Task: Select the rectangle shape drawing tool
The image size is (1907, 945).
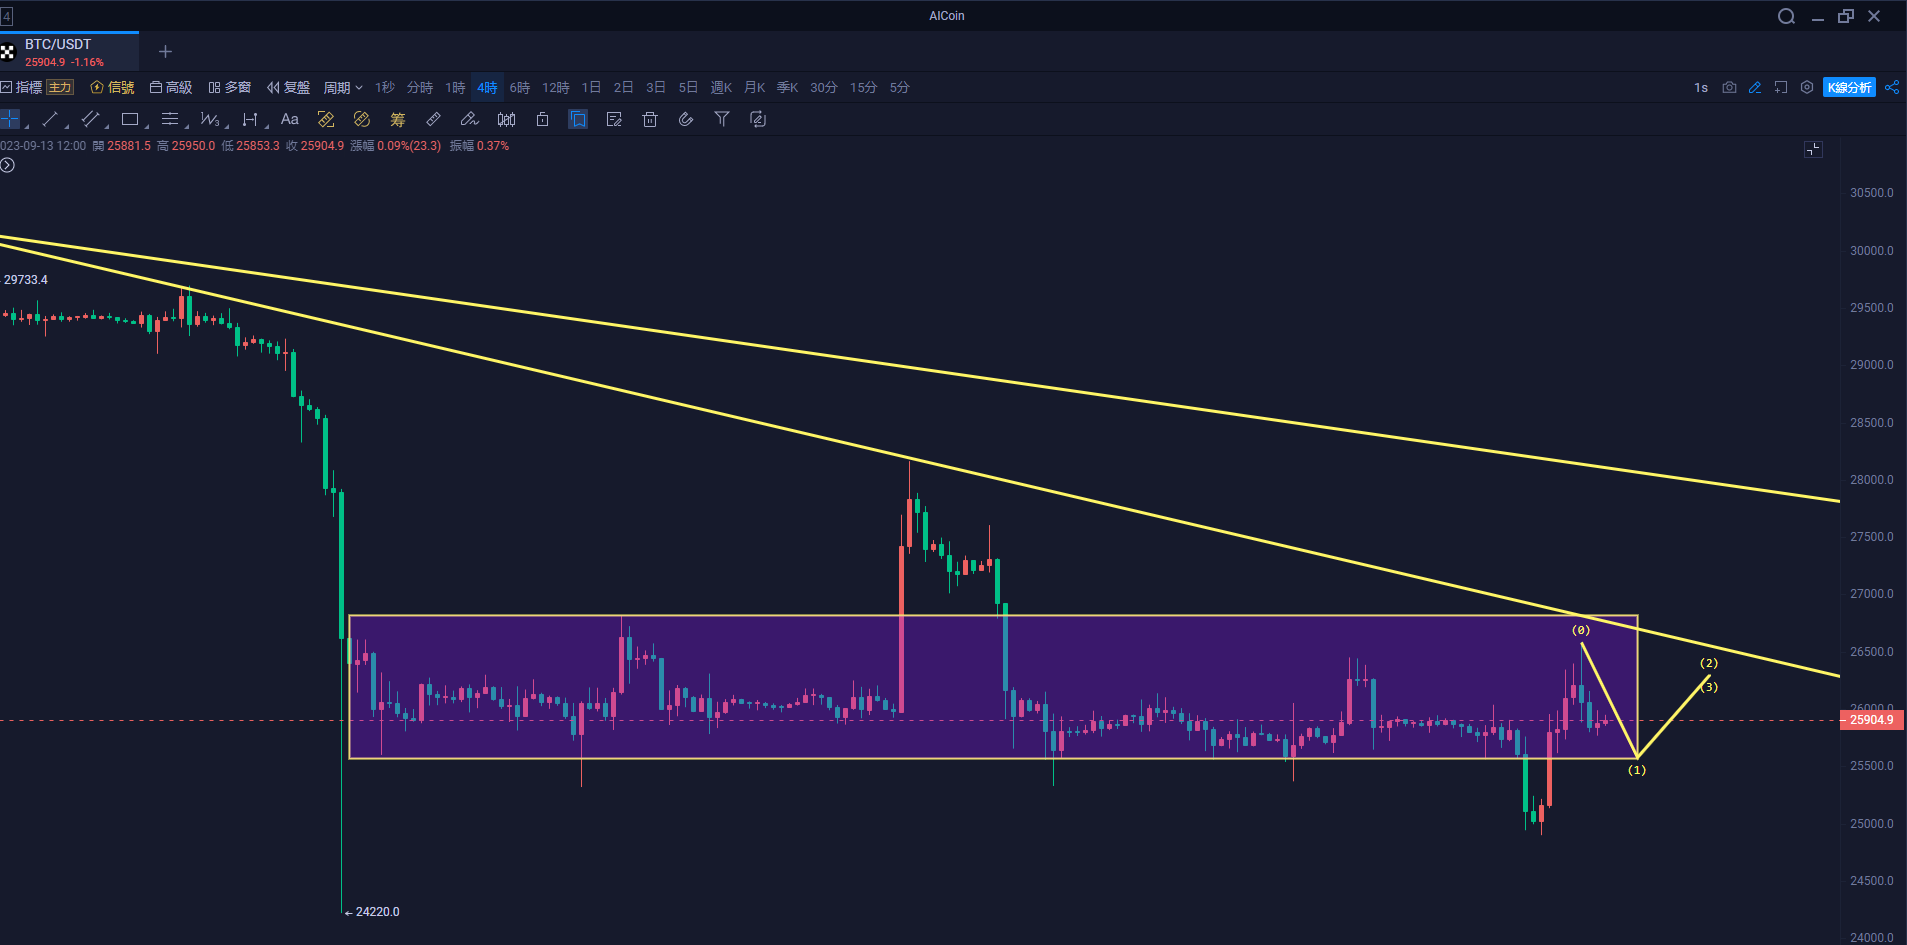Action: pos(129,119)
